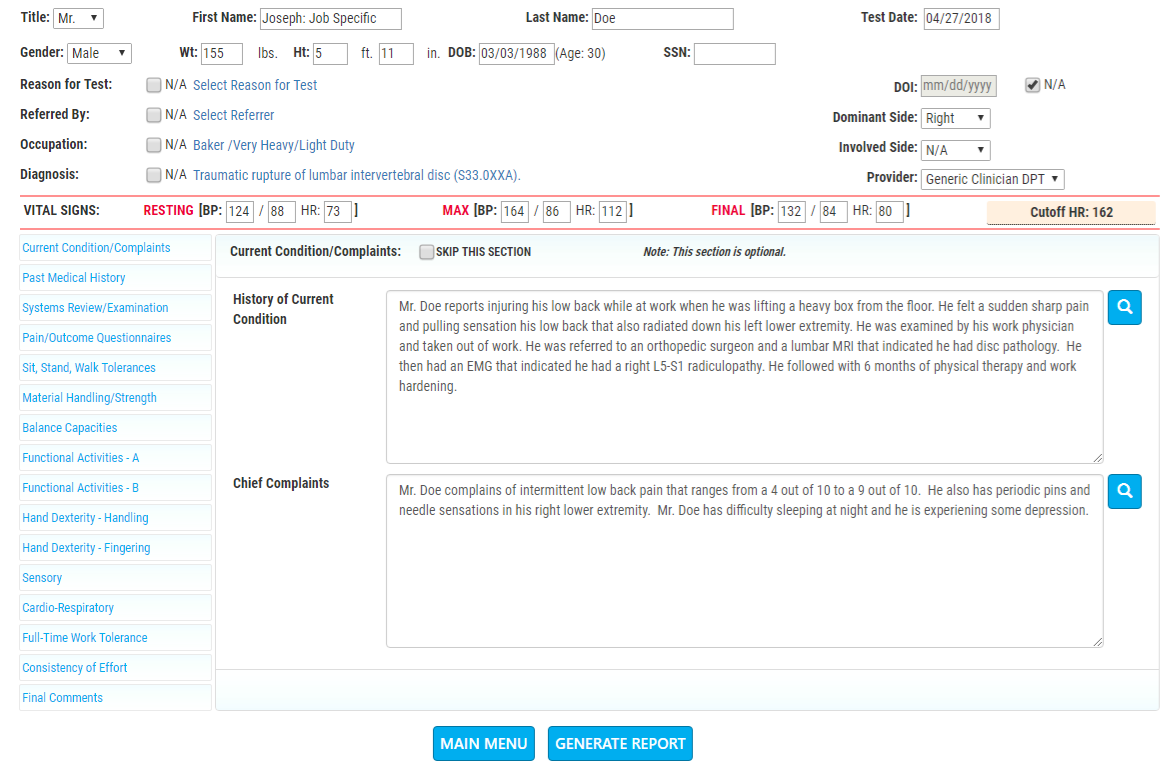
Task: Open the Cardio-Respiratory section
Action: (115, 607)
